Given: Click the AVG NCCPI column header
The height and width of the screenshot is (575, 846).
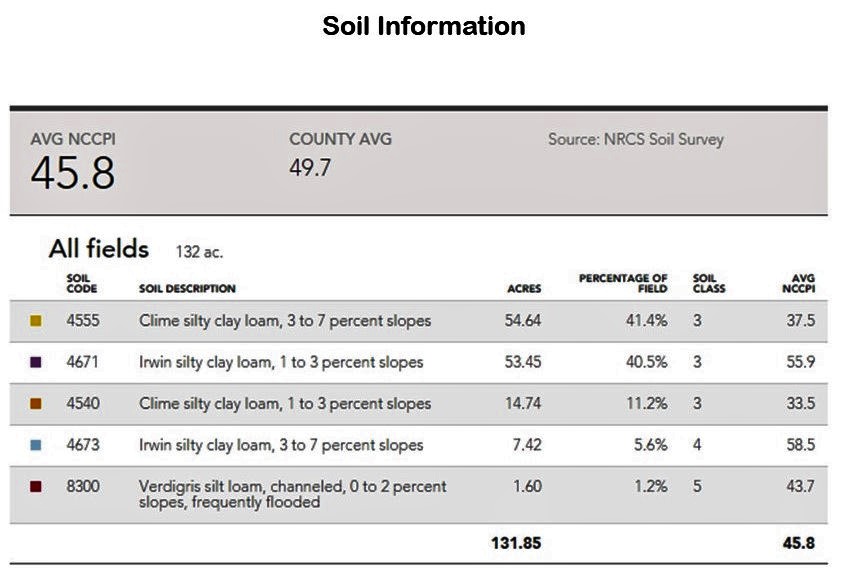Looking at the screenshot, I should [799, 284].
